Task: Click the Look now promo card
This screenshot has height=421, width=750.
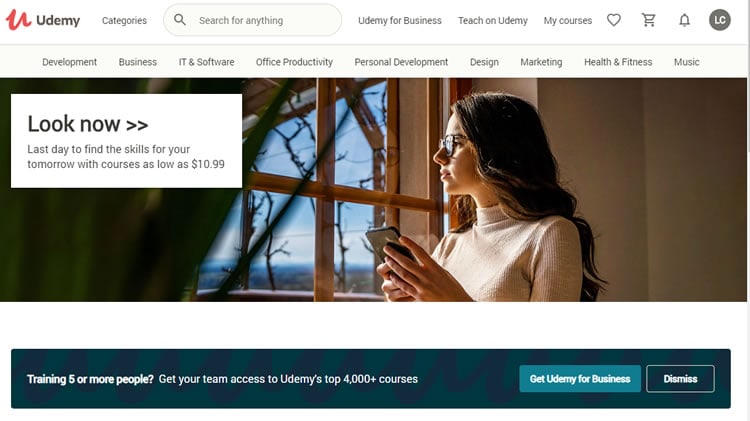Action: (x=126, y=141)
